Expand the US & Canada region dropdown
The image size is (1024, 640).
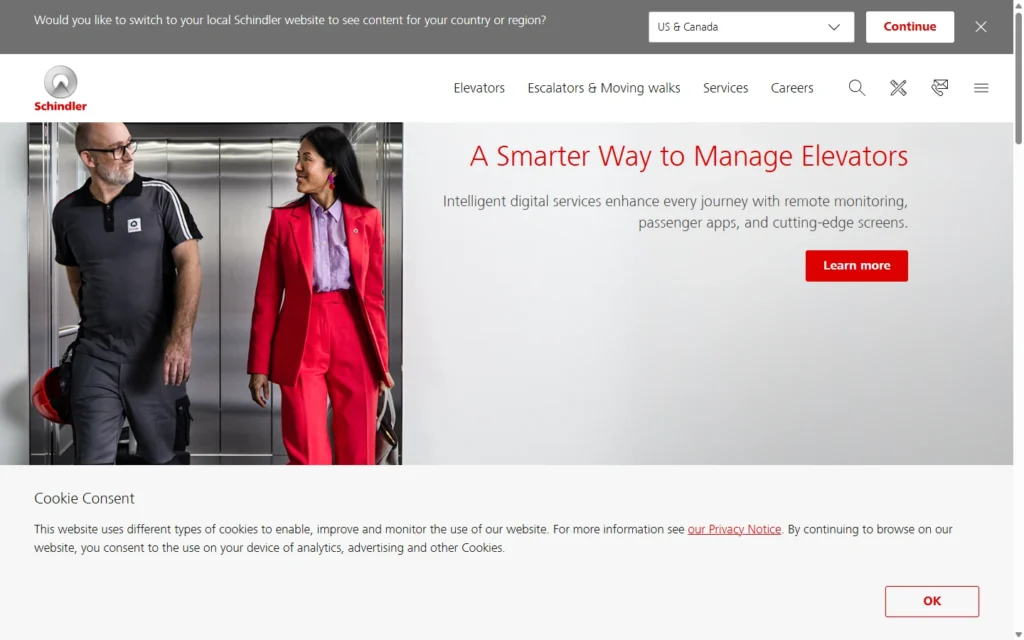pyautogui.click(x=750, y=27)
